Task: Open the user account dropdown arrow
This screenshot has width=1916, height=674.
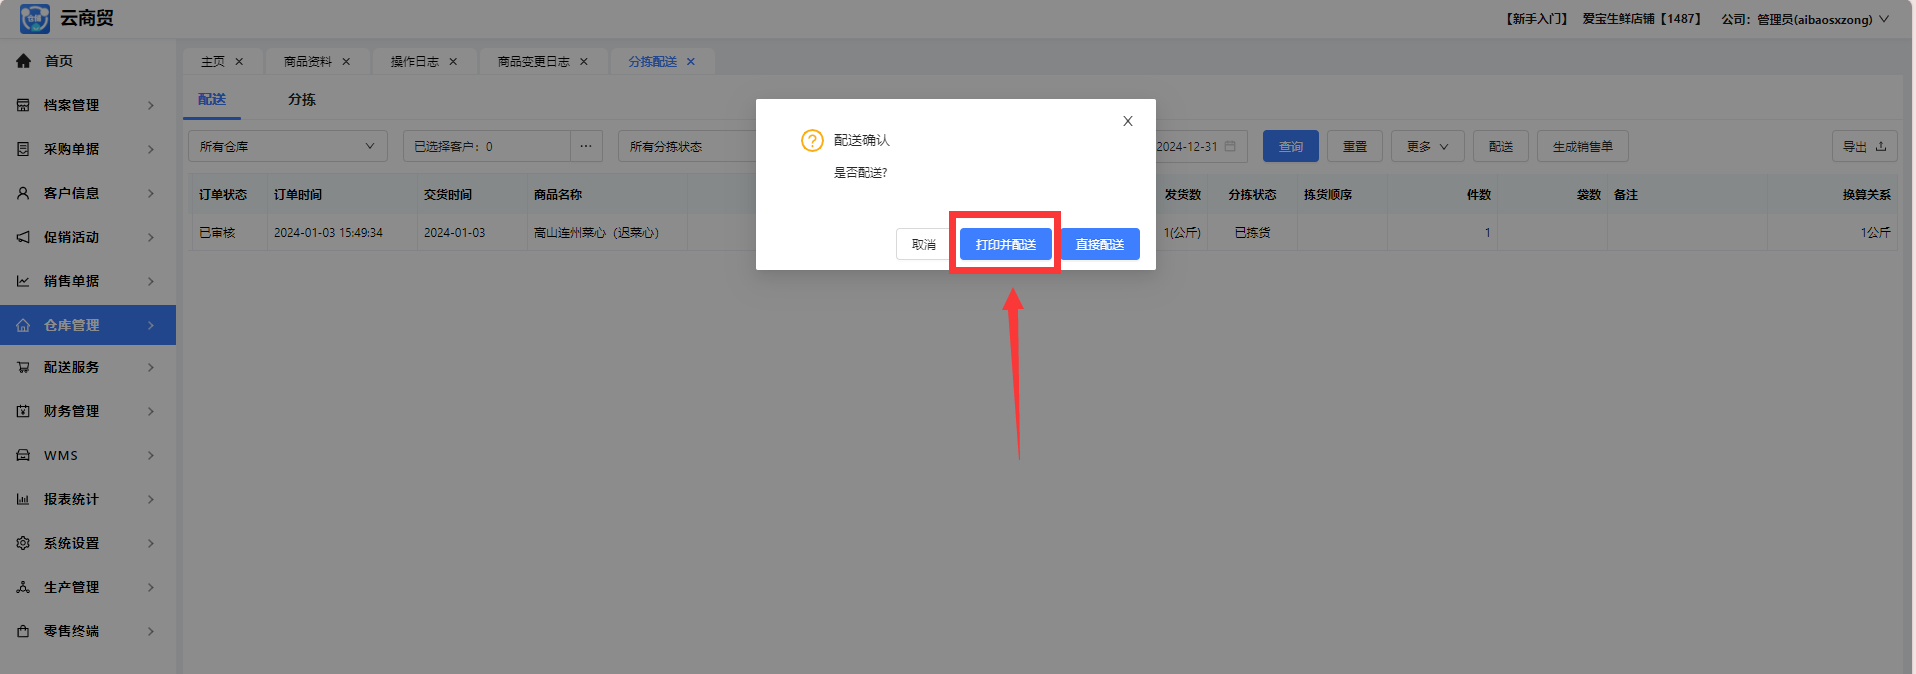Action: (1884, 19)
